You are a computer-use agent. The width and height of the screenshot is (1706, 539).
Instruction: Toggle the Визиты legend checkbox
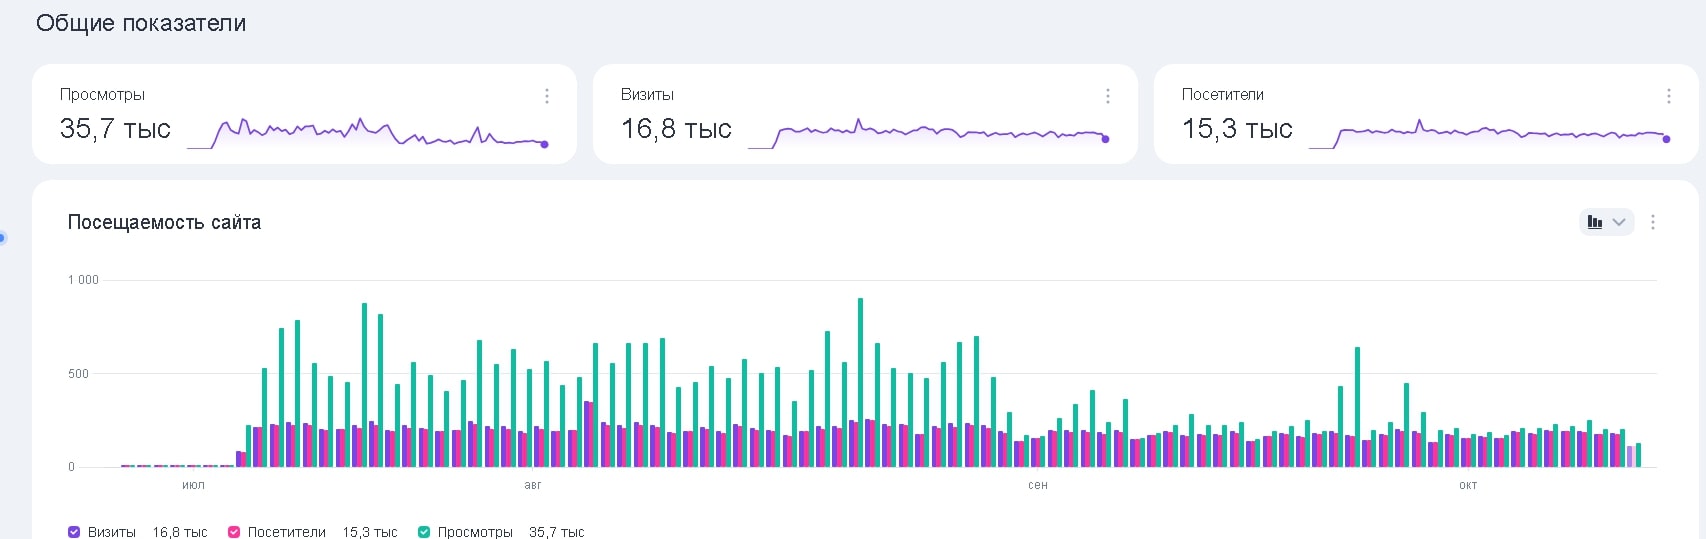[x=74, y=532]
